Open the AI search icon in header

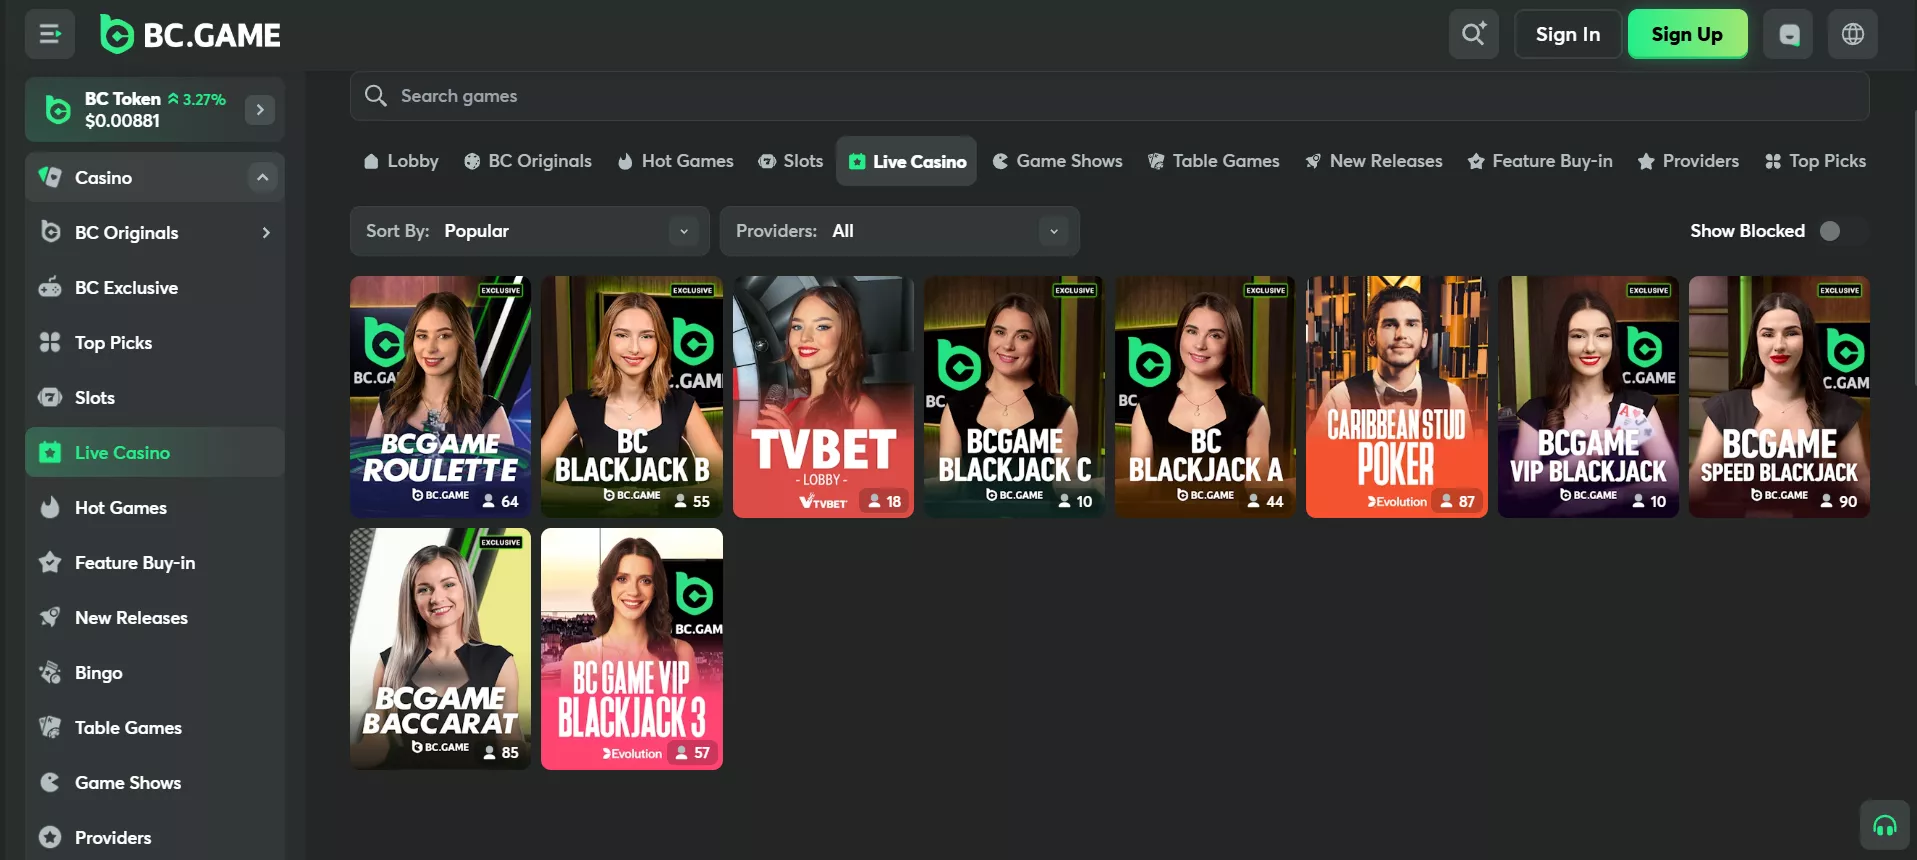pos(1473,34)
